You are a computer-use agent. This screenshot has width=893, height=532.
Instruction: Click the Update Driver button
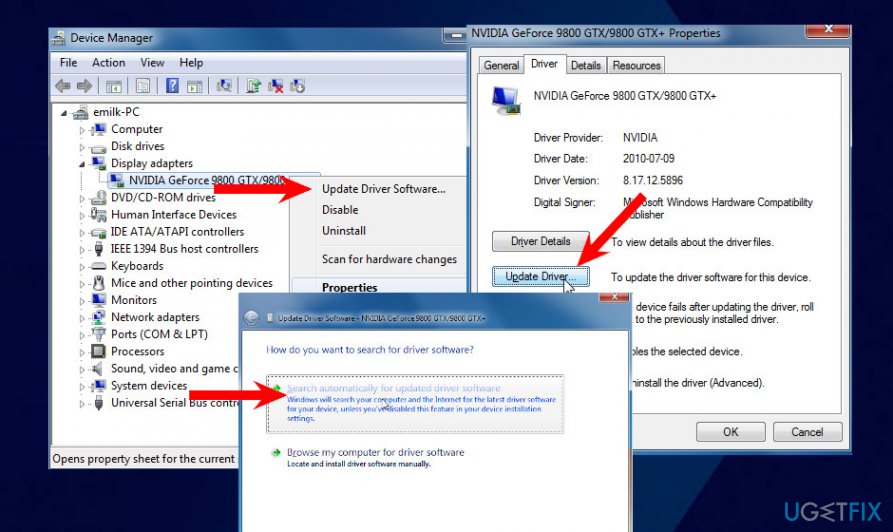pyautogui.click(x=540, y=276)
